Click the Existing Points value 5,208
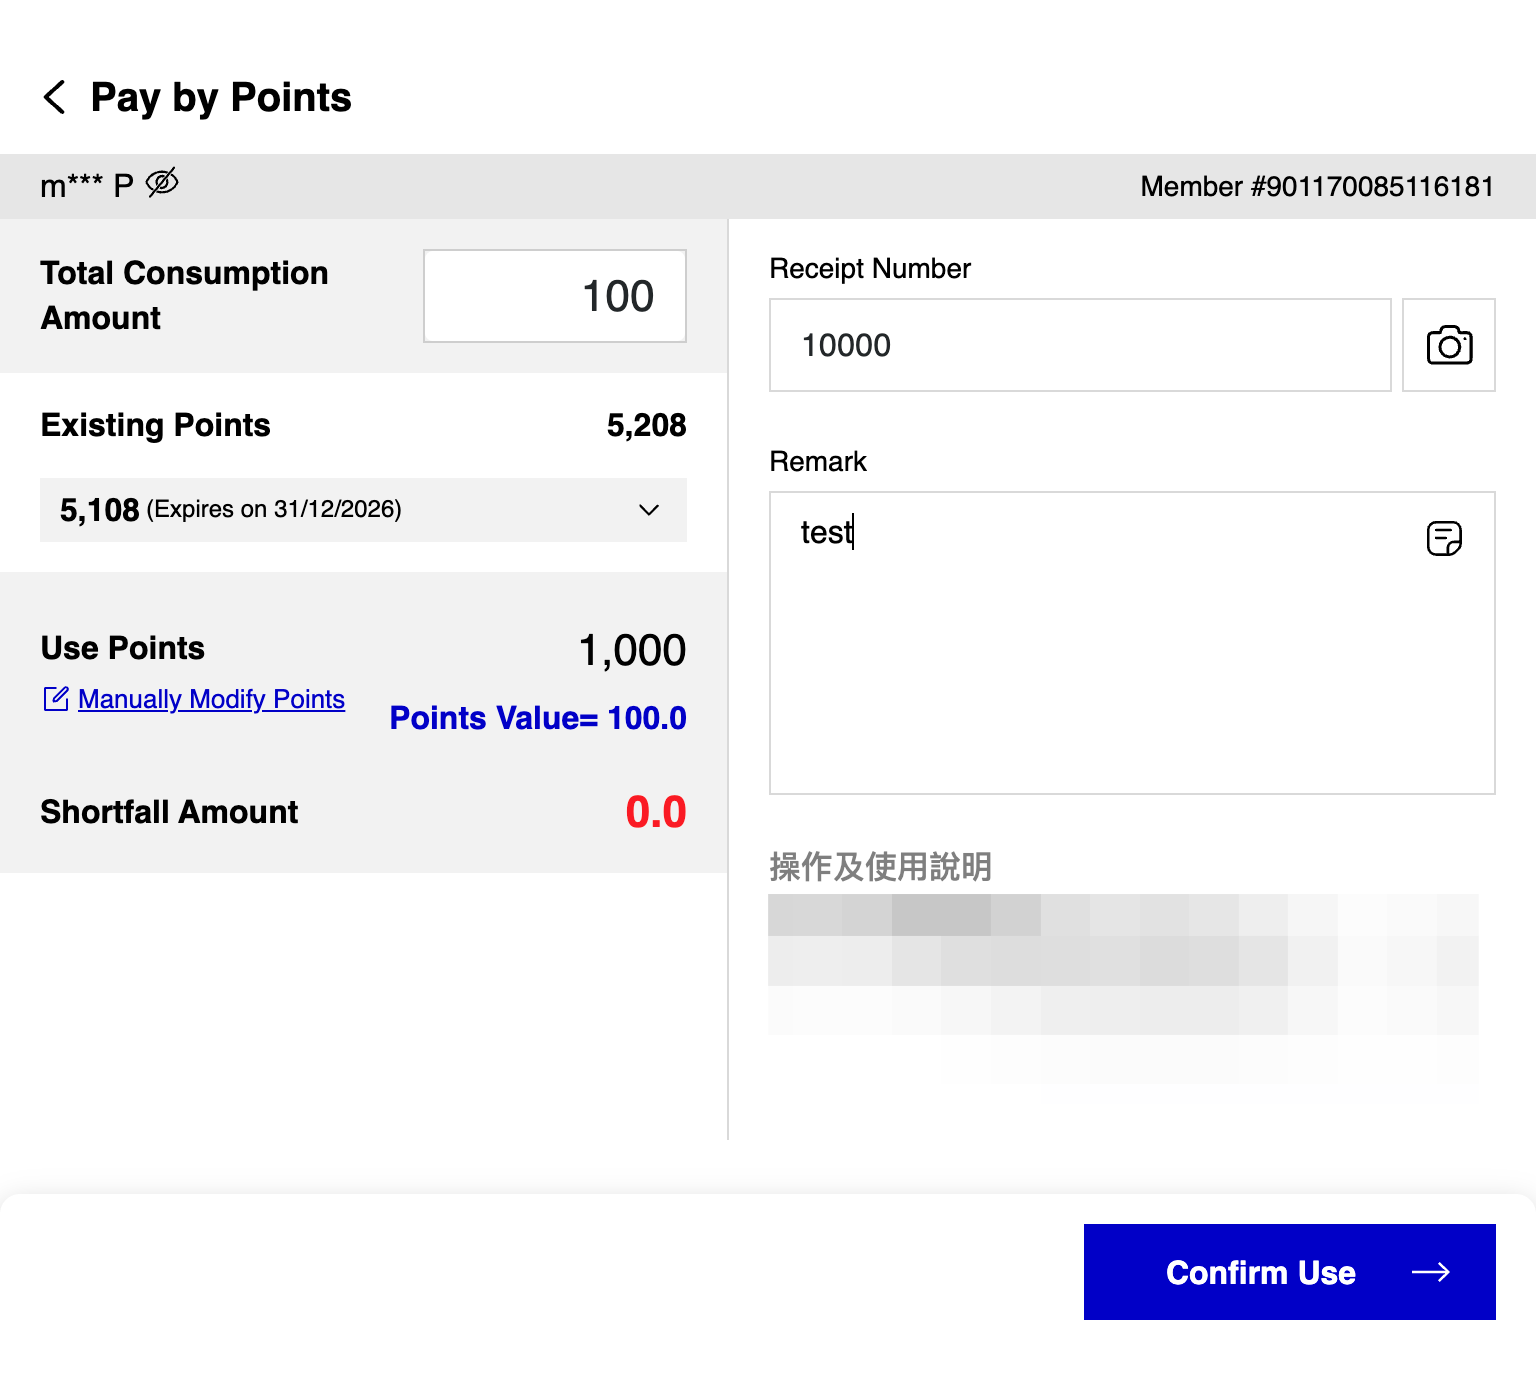The height and width of the screenshot is (1380, 1536). click(x=646, y=425)
